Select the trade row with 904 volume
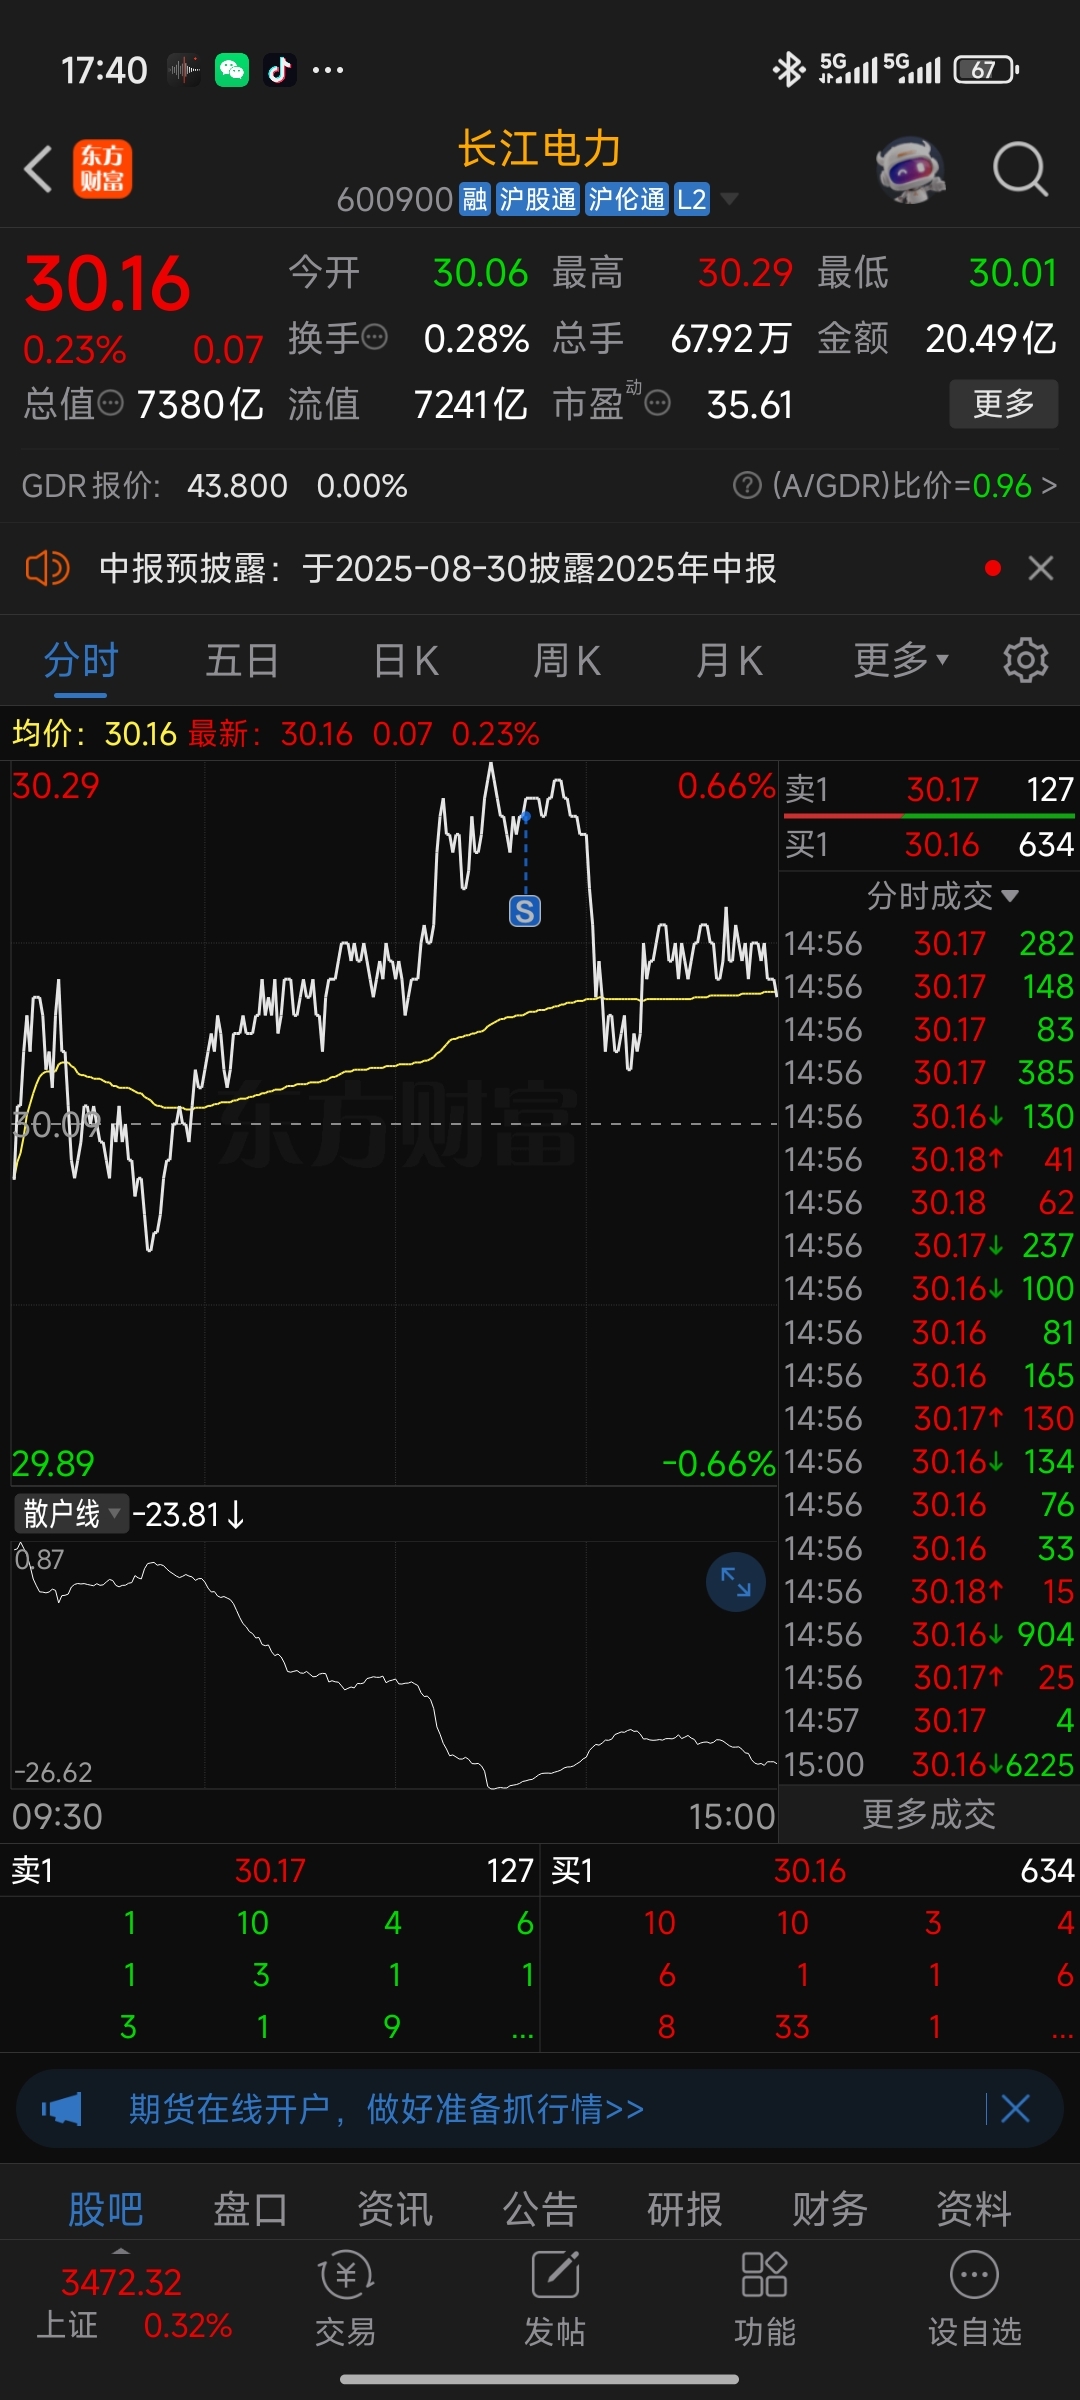1080x2400 pixels. click(x=929, y=1634)
